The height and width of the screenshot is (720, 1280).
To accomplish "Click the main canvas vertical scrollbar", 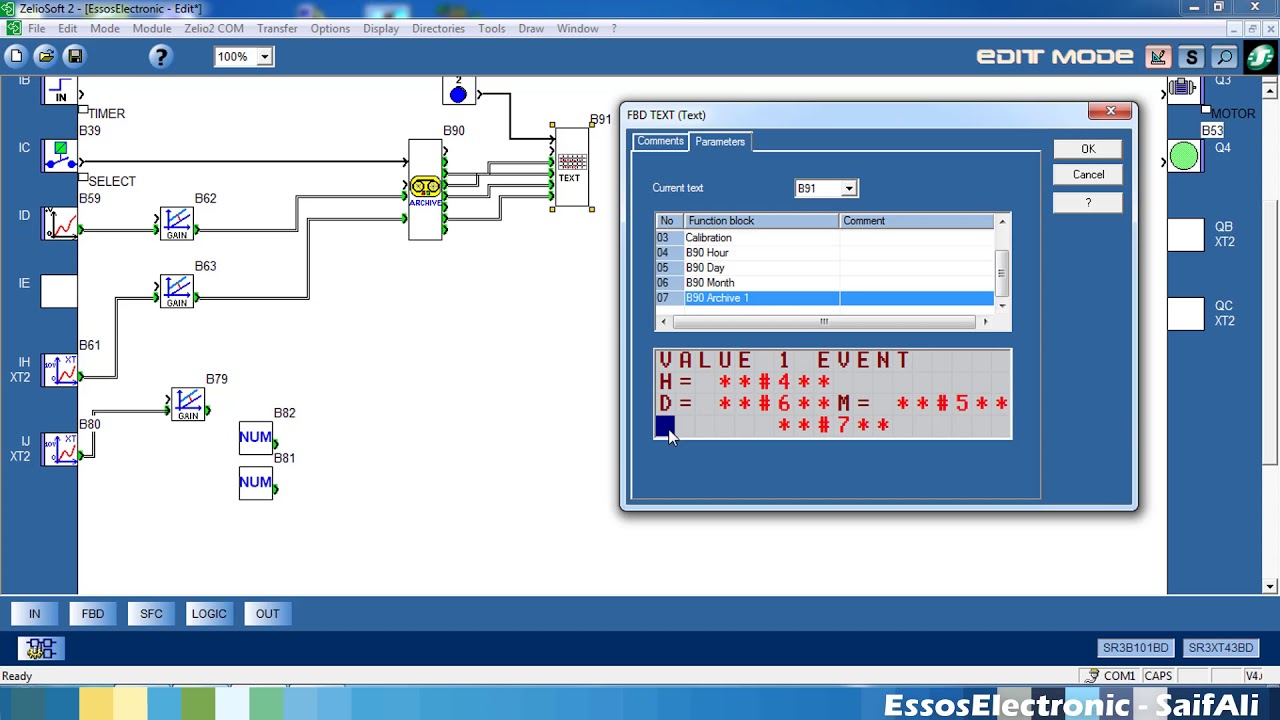I will [x=1271, y=336].
